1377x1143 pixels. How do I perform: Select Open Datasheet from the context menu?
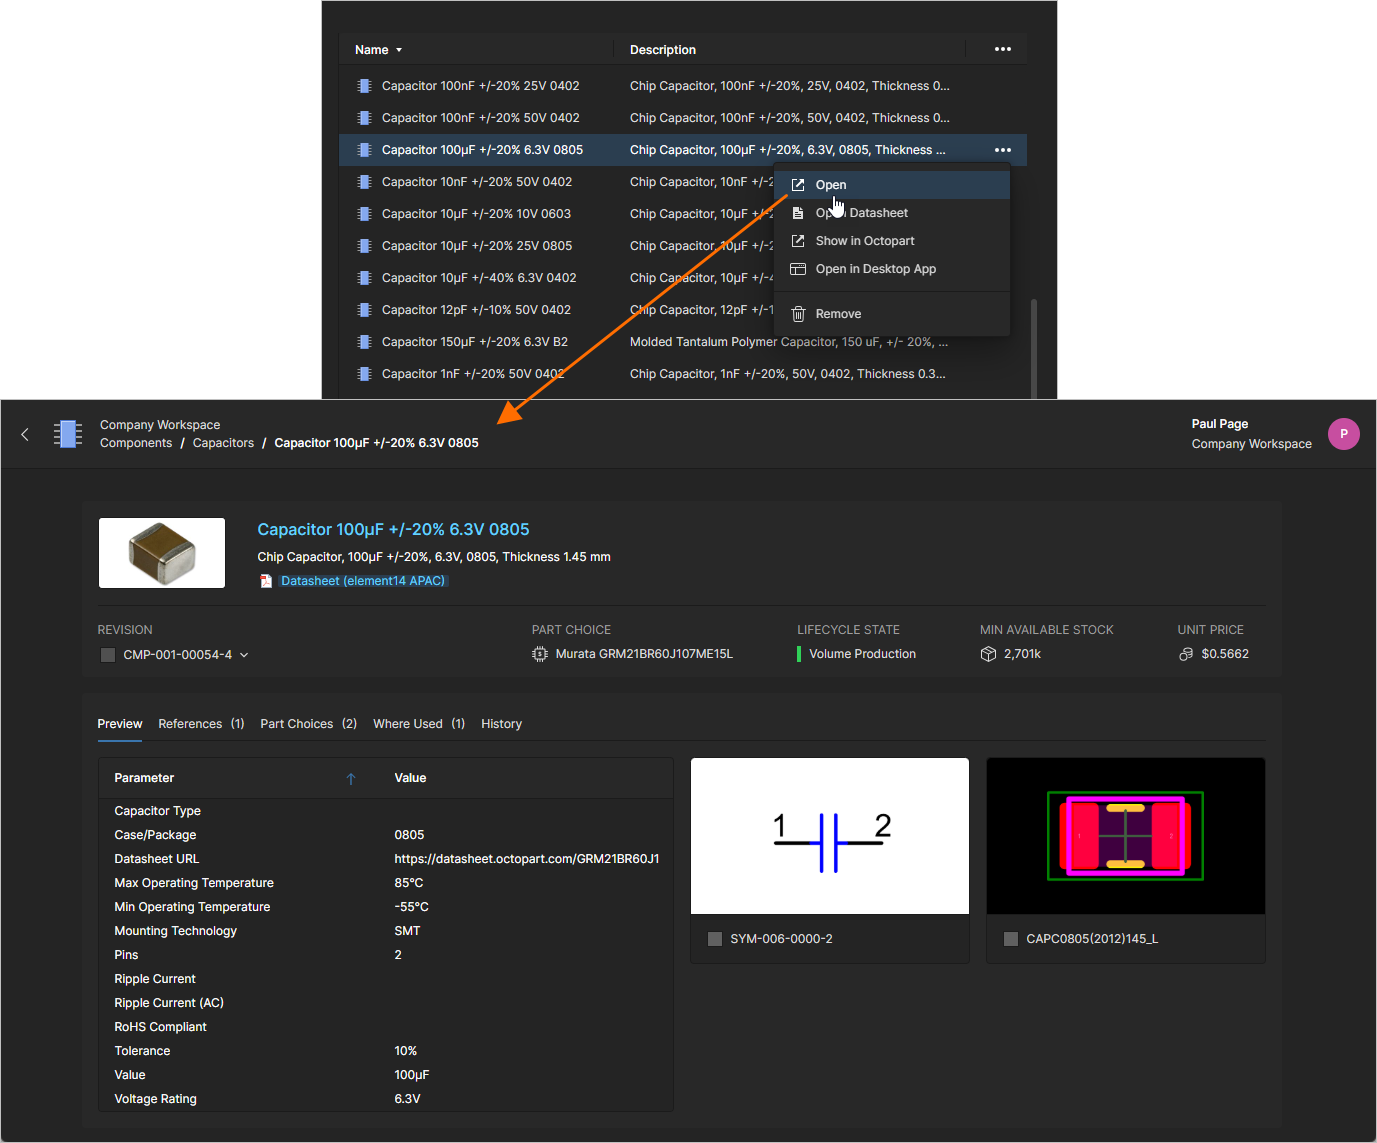[861, 212]
